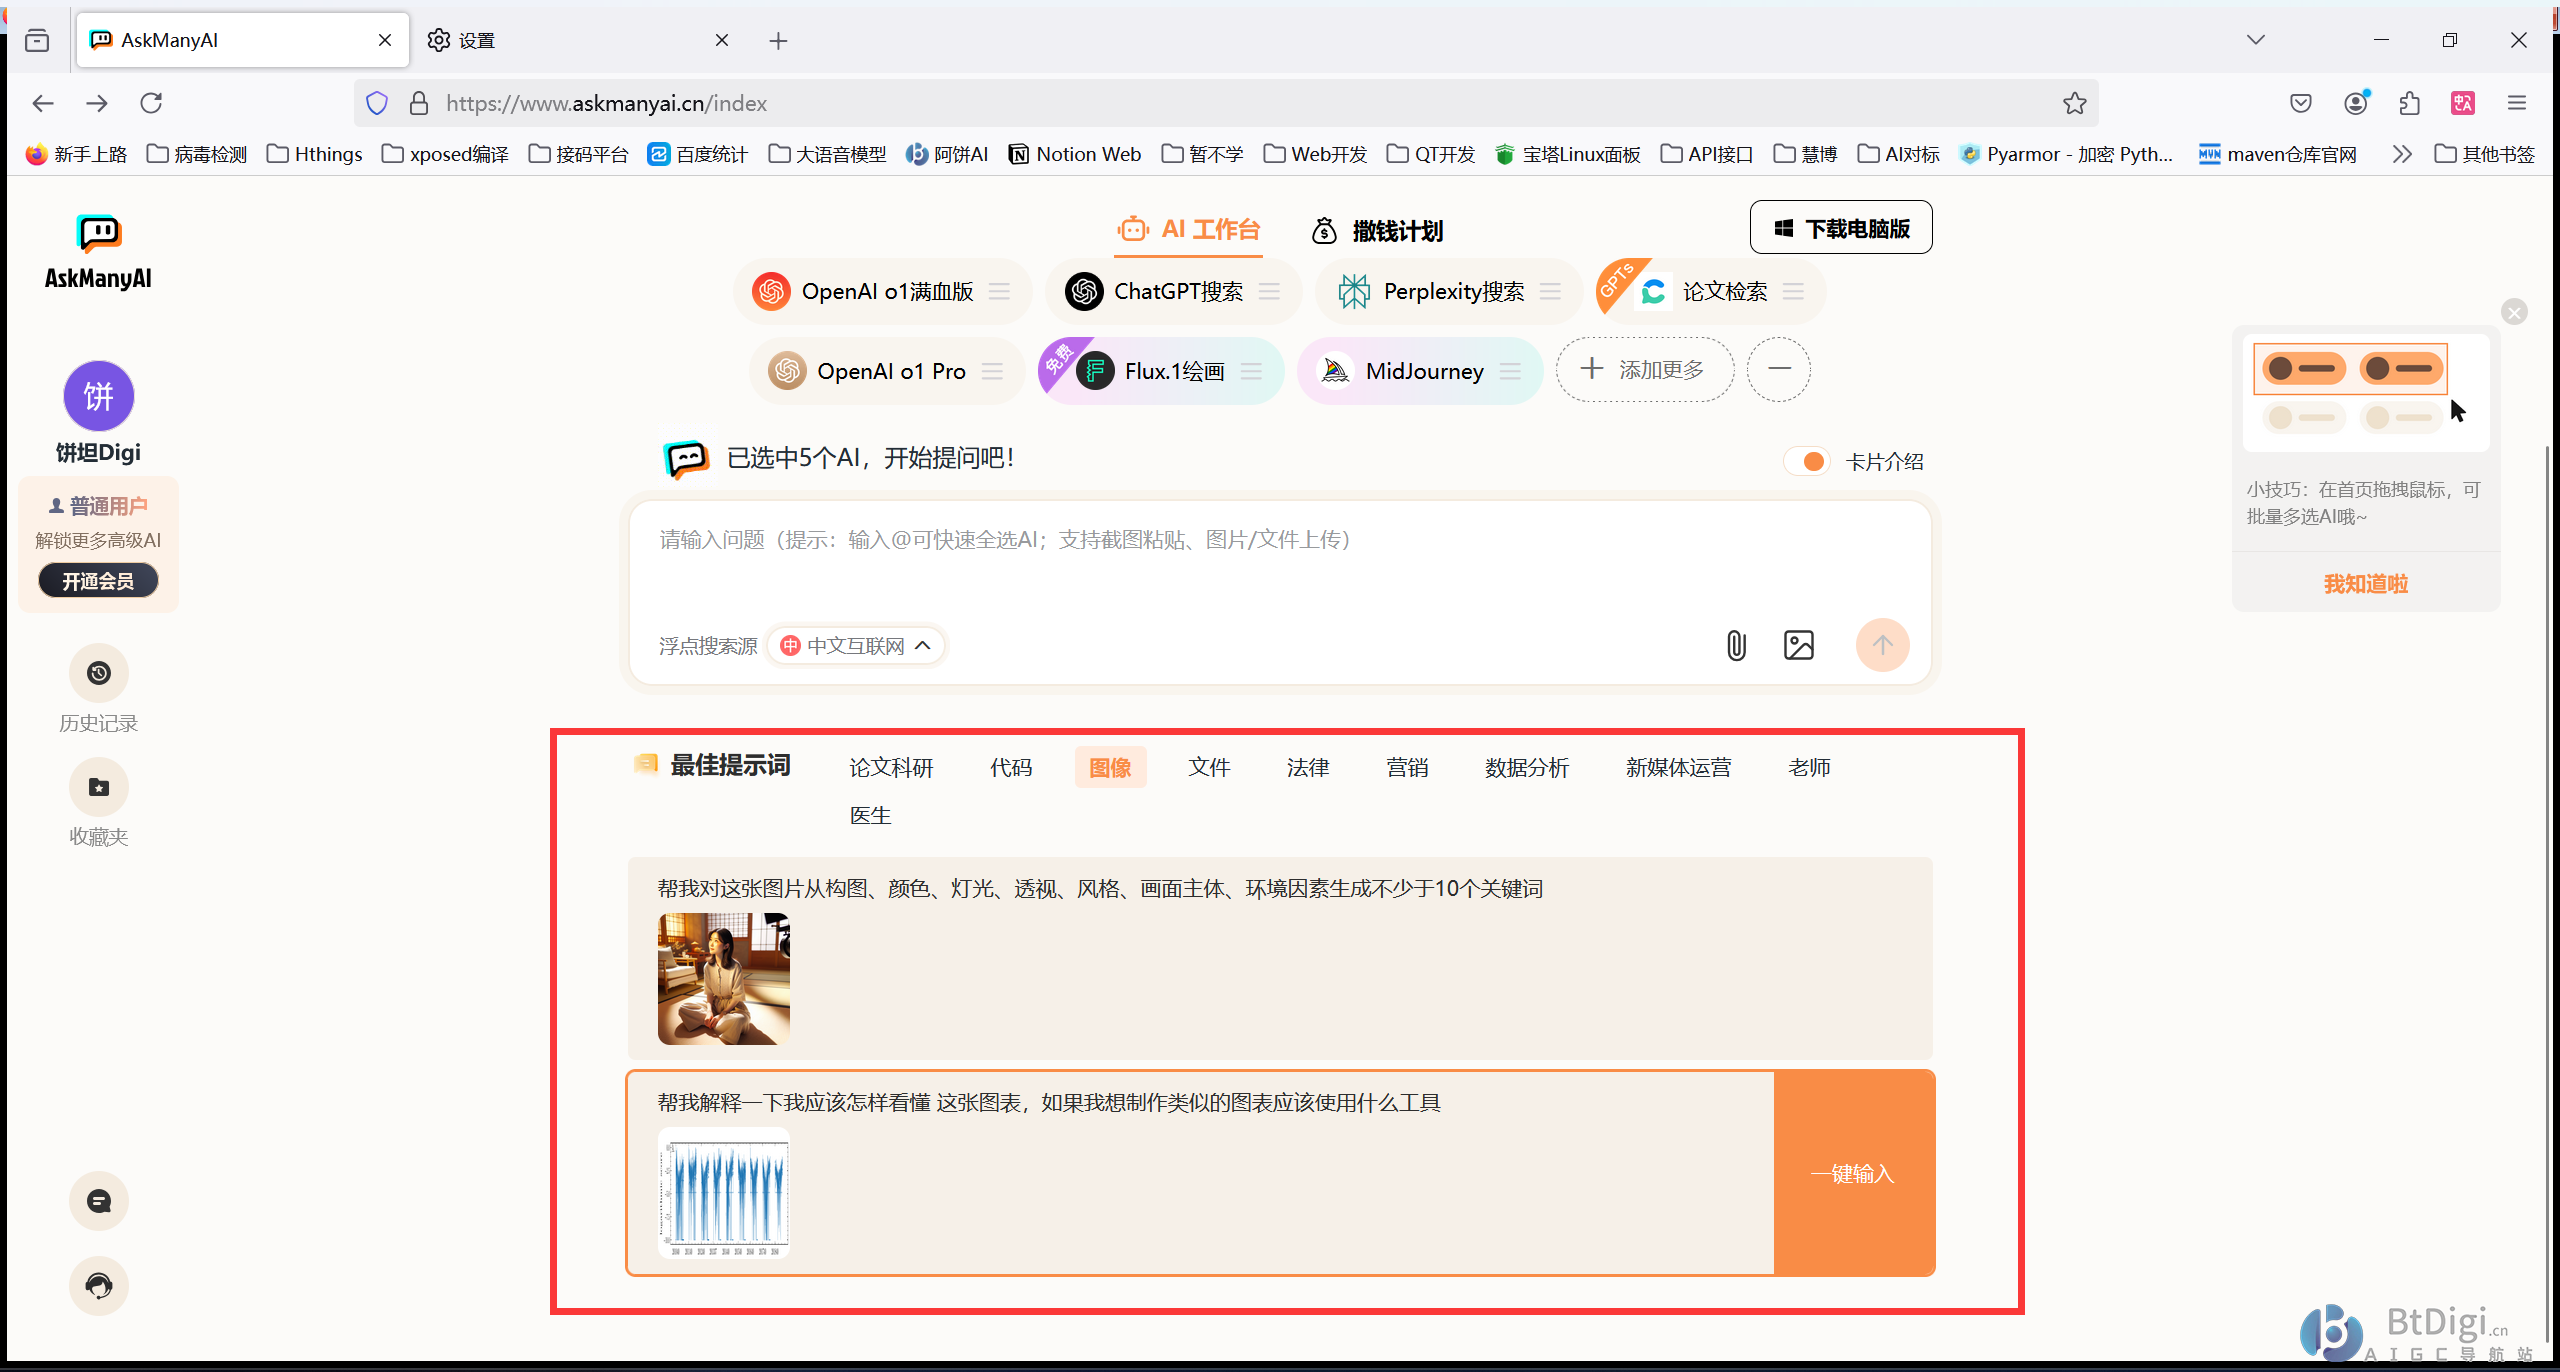
Task: Open the xposed编译 bookmark folder
Action: [x=446, y=154]
